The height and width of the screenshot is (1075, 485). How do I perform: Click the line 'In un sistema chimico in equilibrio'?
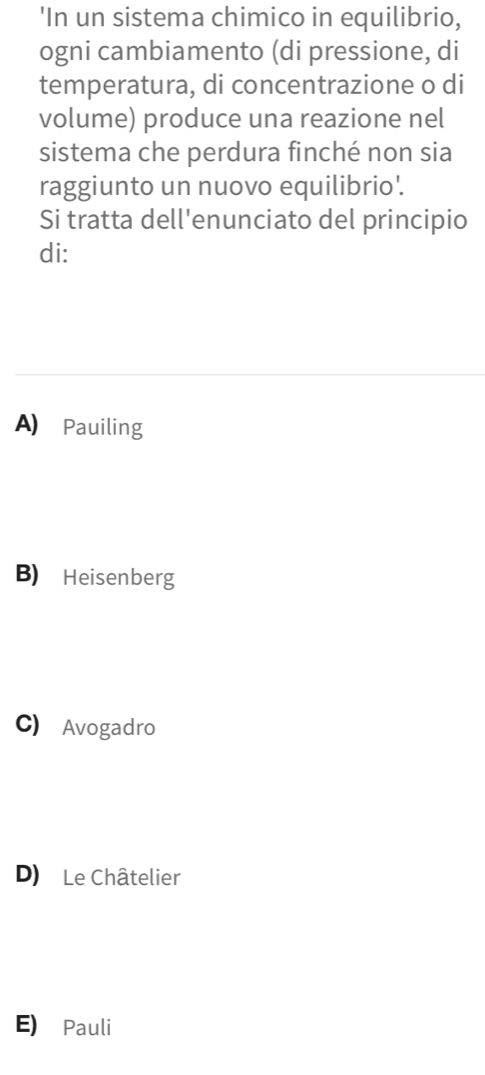pos(250,19)
